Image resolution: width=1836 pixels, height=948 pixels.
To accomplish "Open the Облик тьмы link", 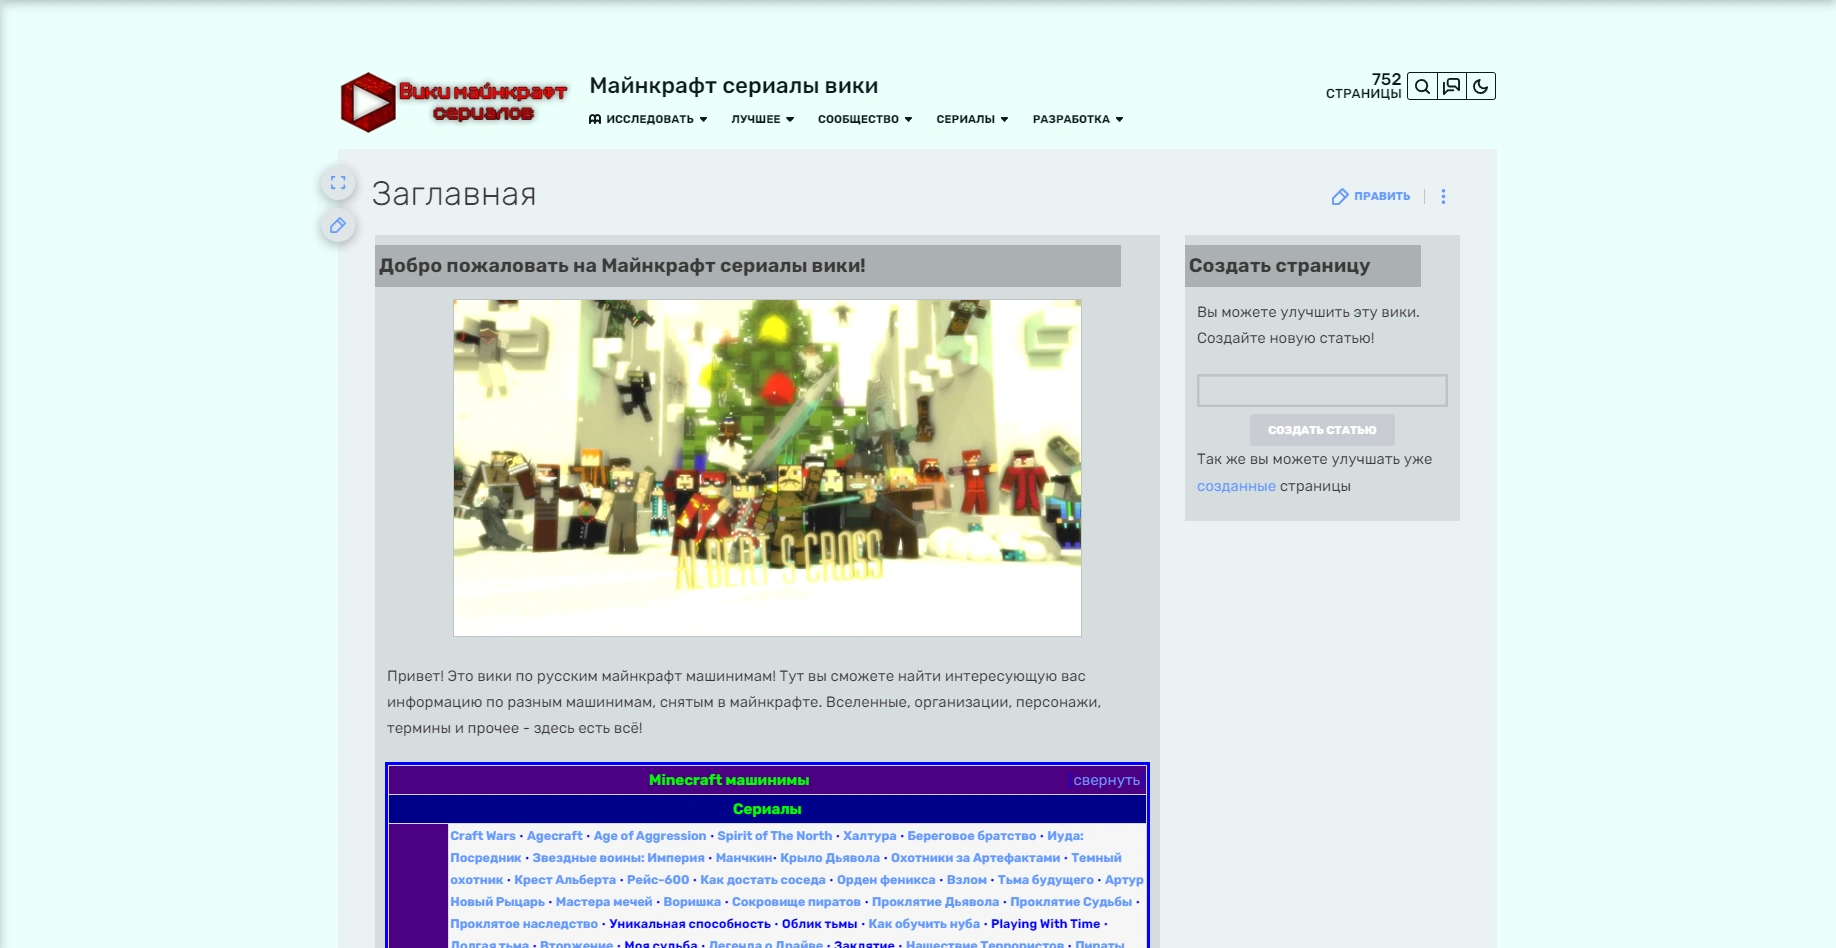I will pos(820,924).
